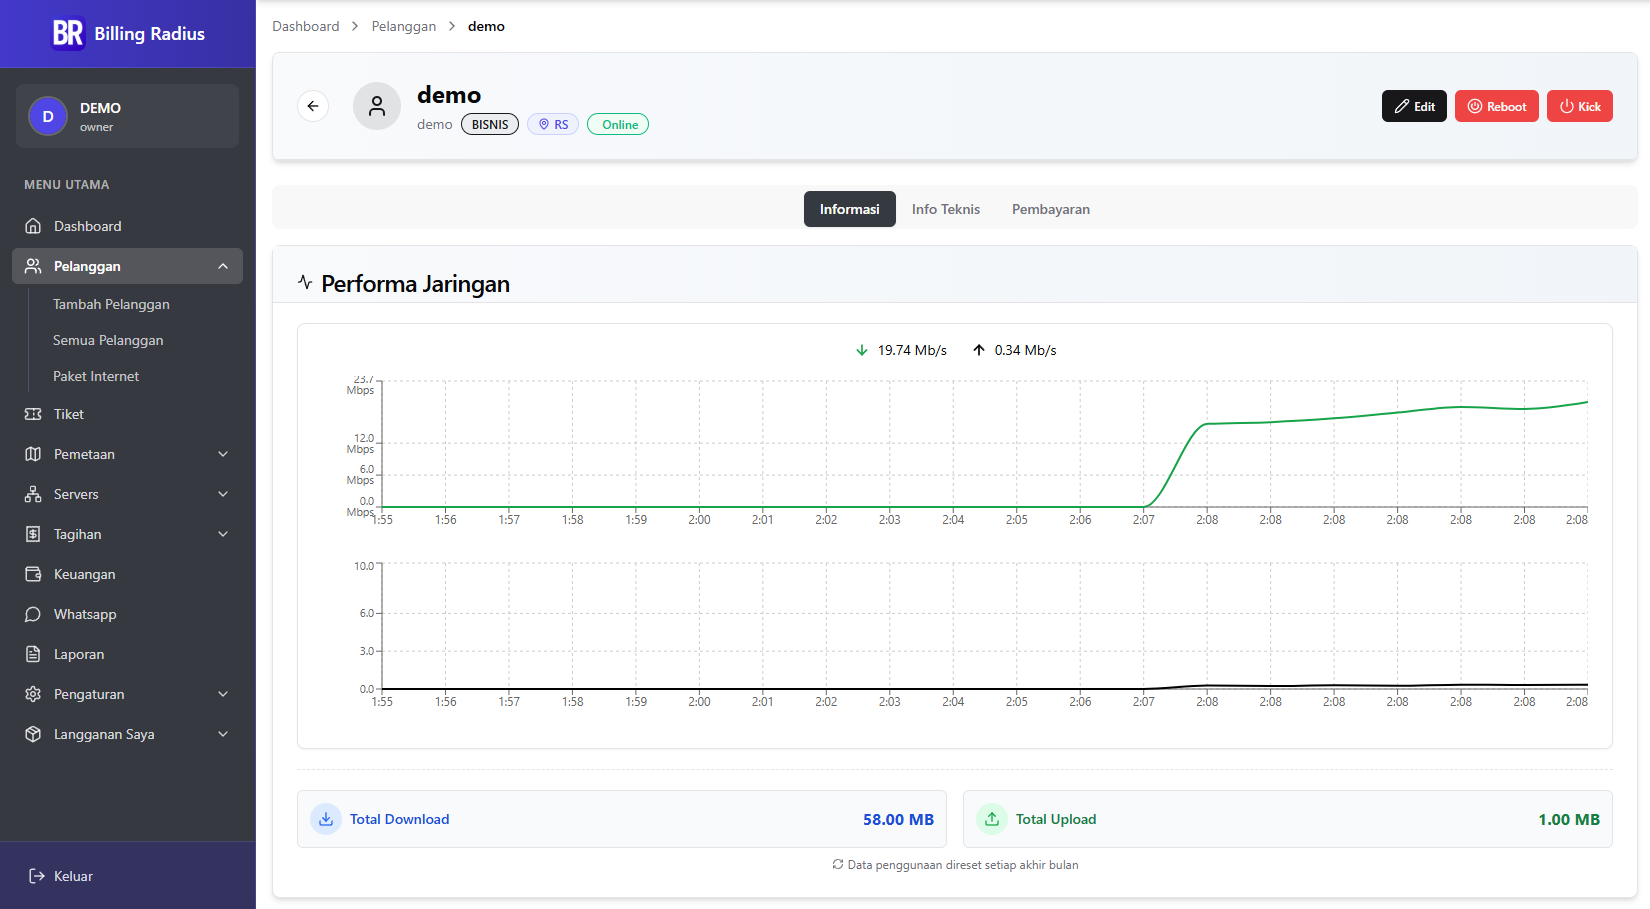Click the Total Download icon

click(326, 819)
